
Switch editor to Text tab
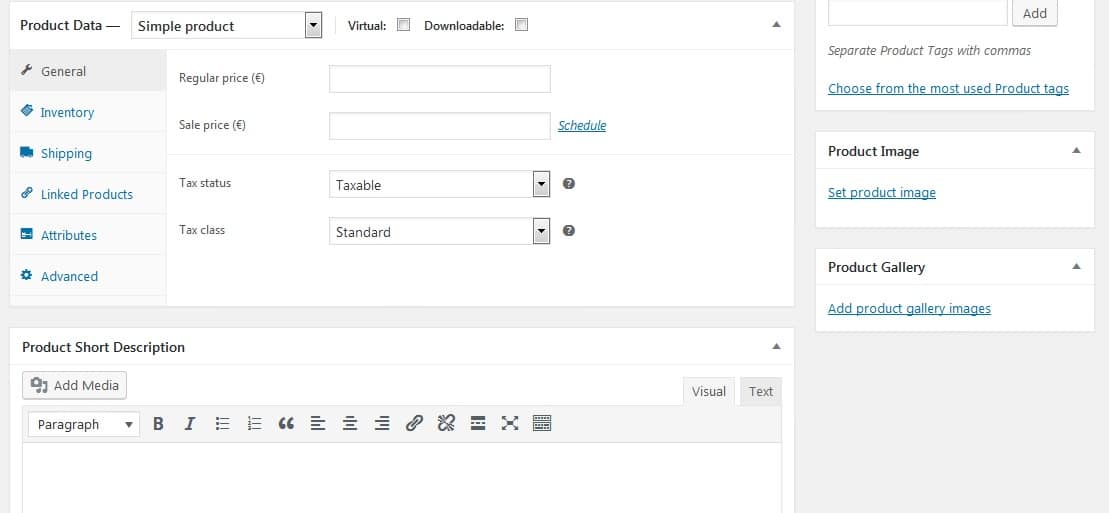coord(761,392)
